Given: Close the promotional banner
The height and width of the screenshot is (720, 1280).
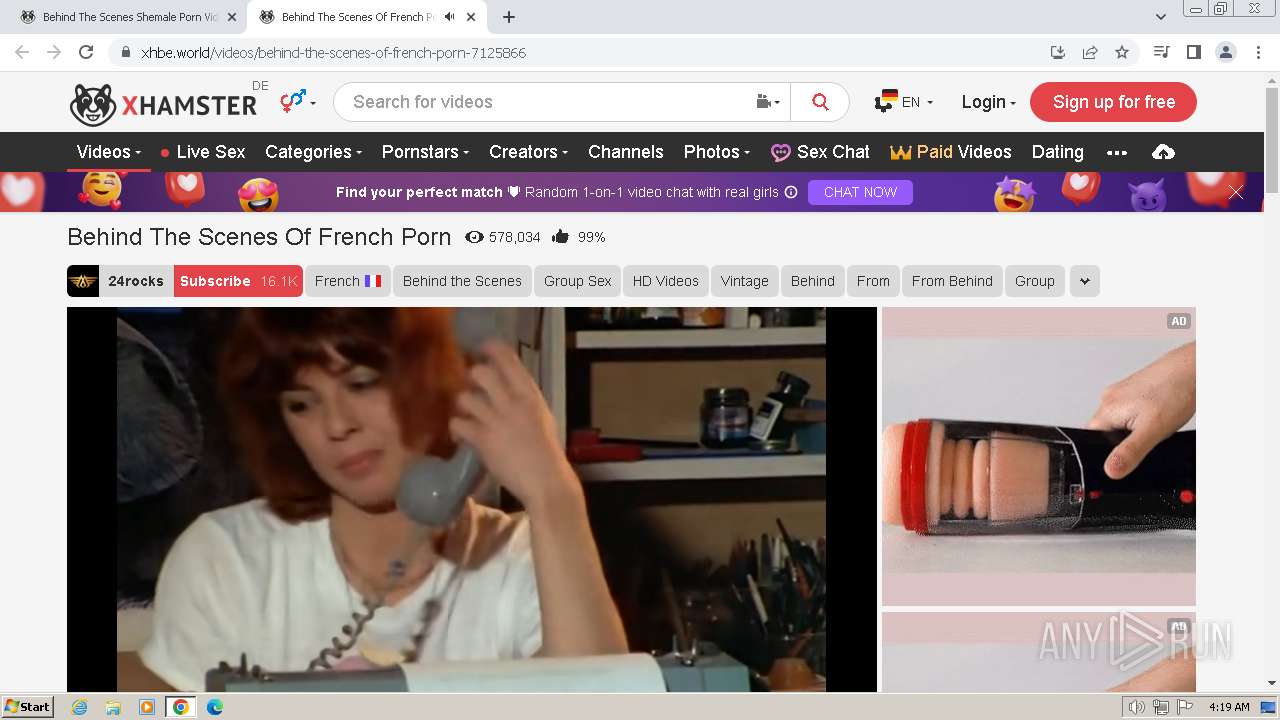Looking at the screenshot, I should [x=1236, y=193].
